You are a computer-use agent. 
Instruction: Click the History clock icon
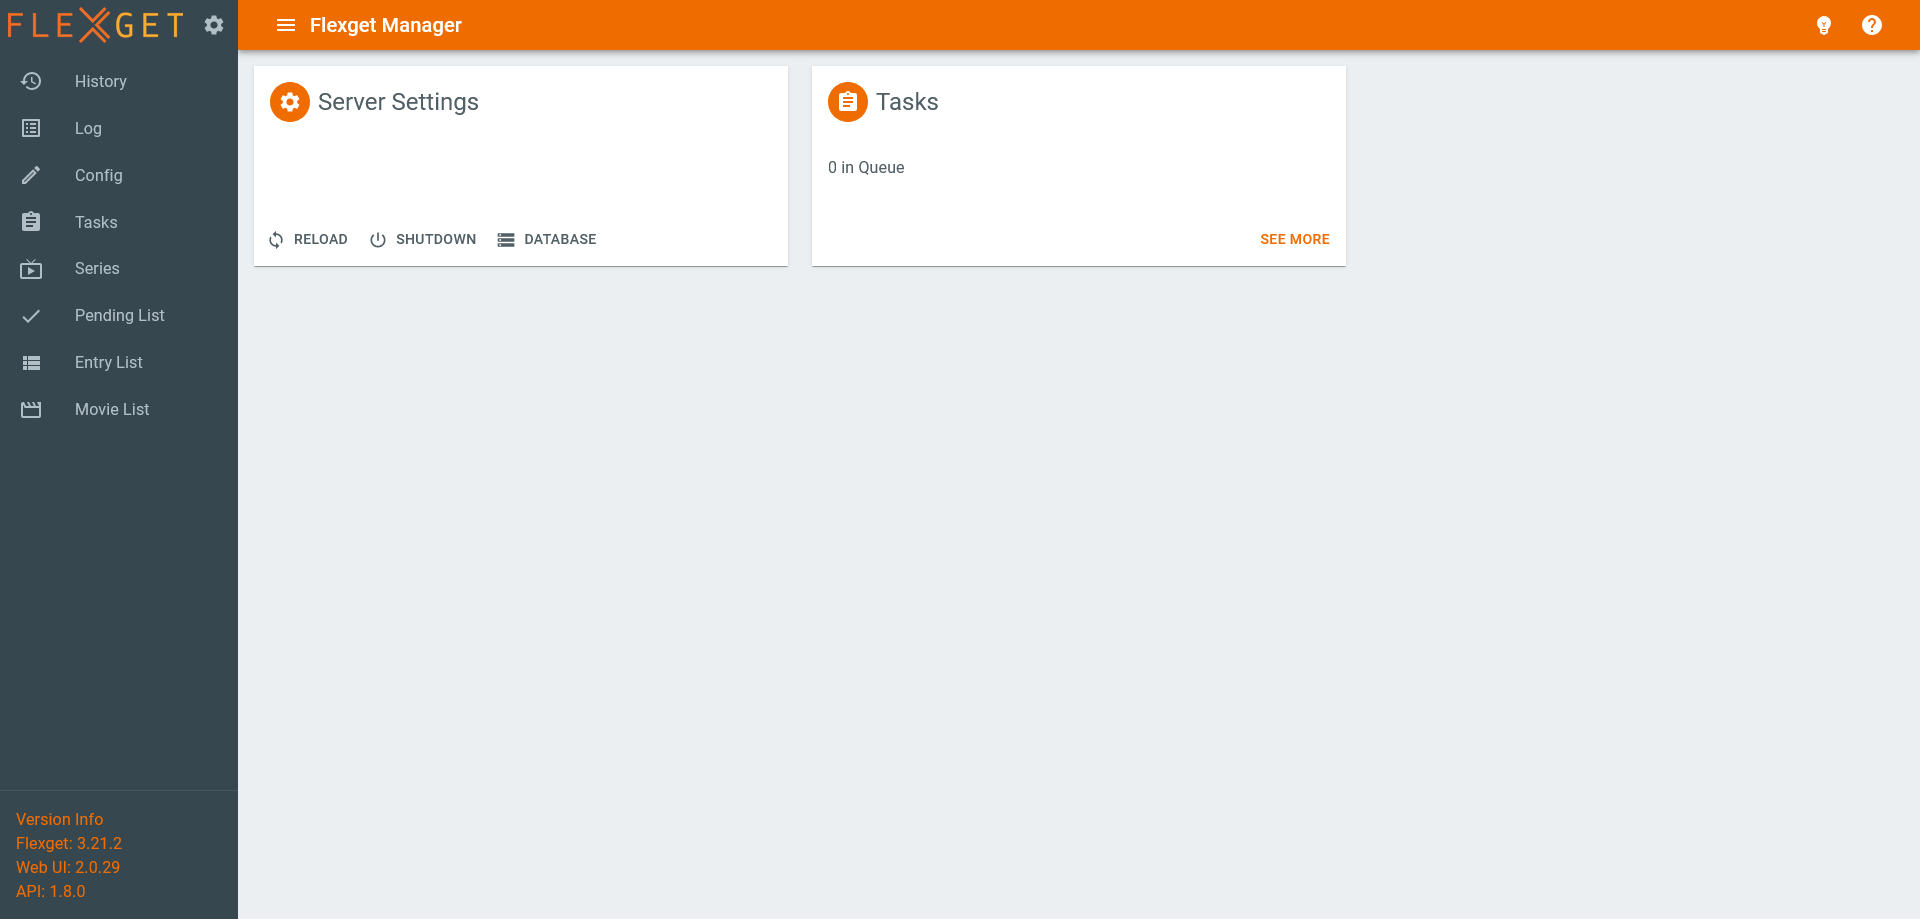31,81
